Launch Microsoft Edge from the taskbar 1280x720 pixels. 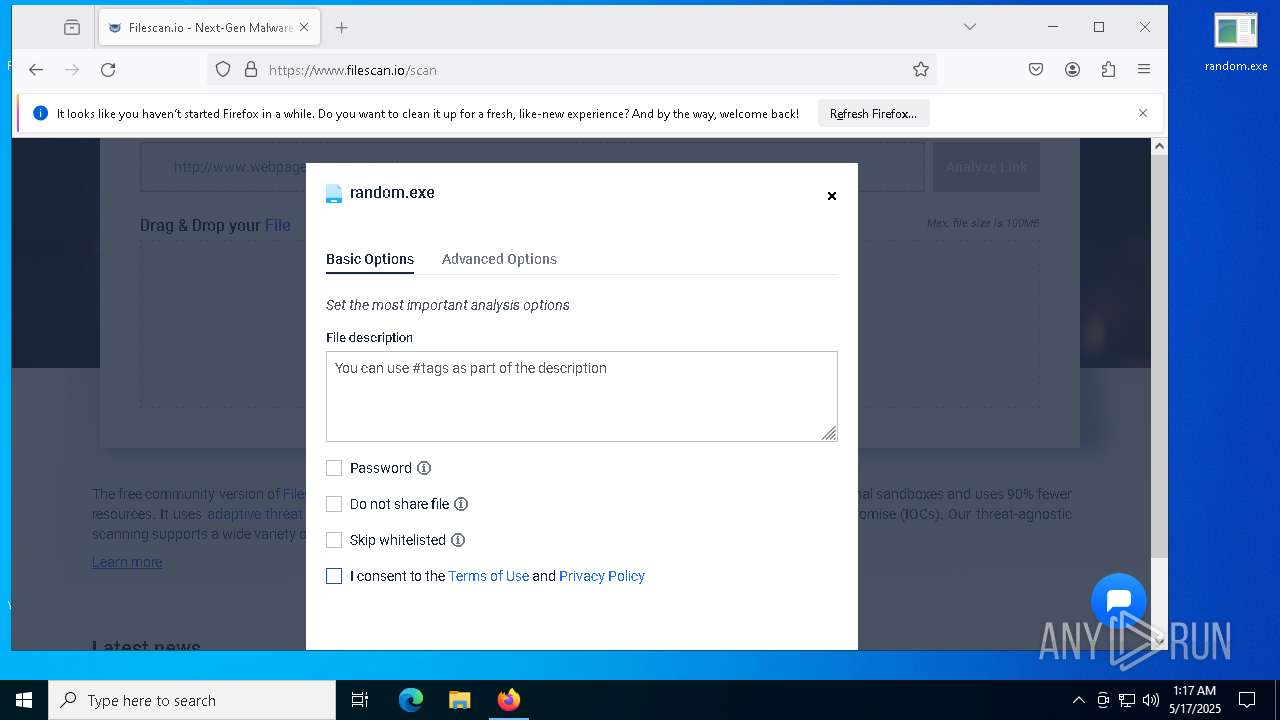[x=411, y=700]
